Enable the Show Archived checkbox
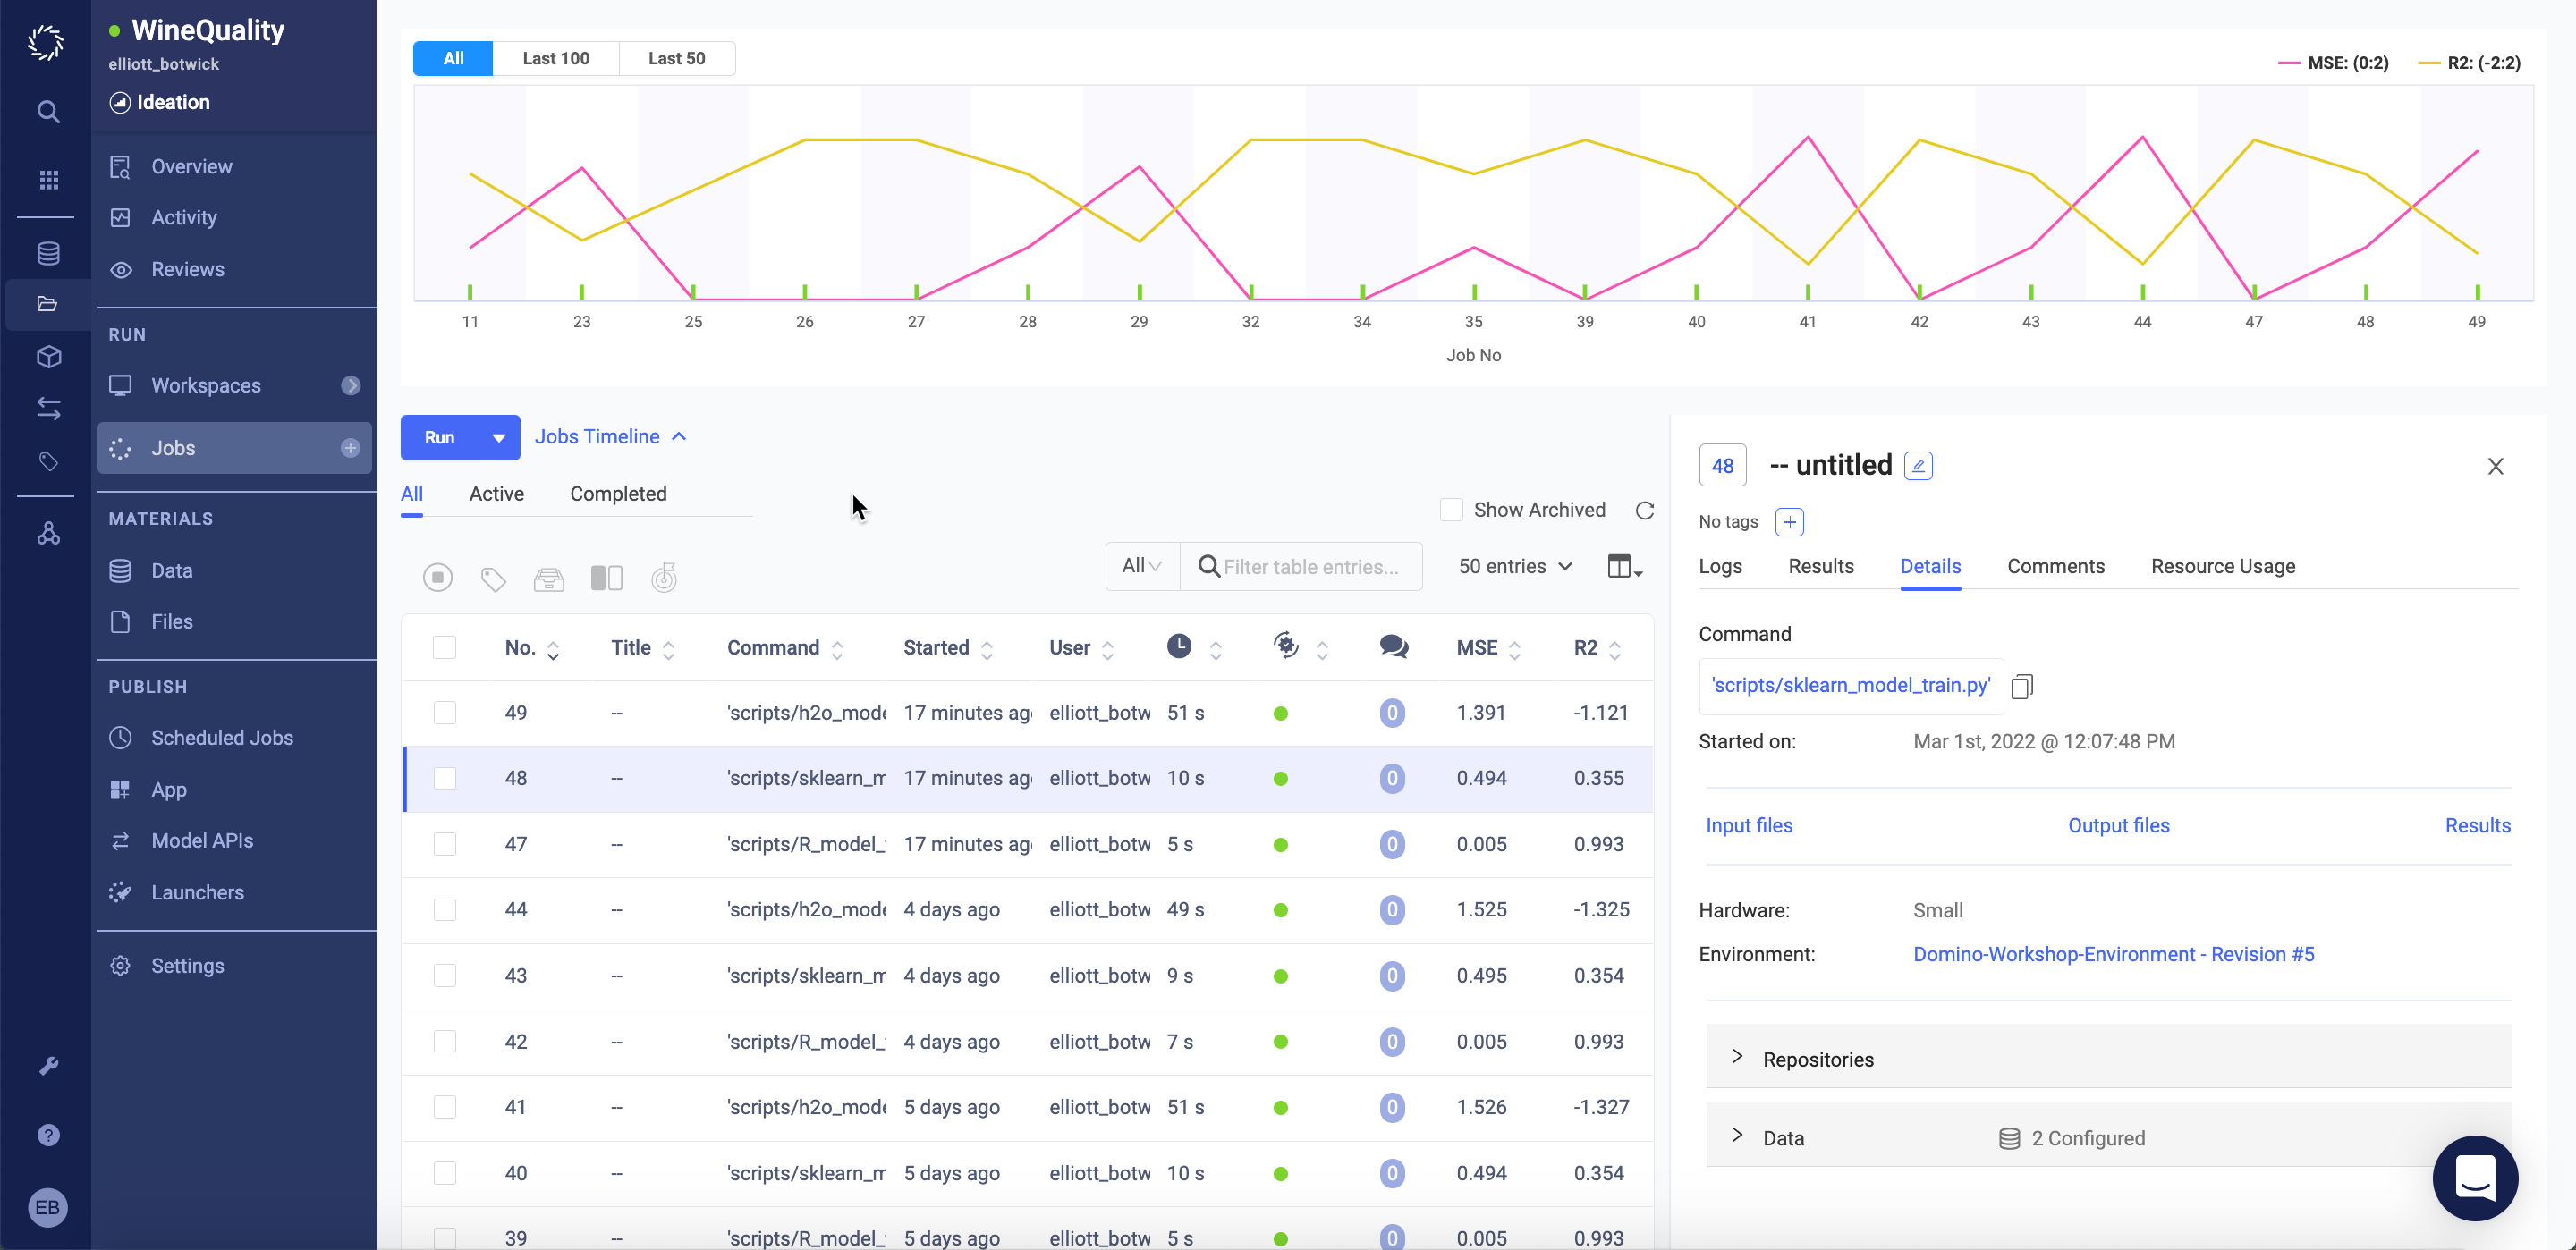 (x=1451, y=510)
